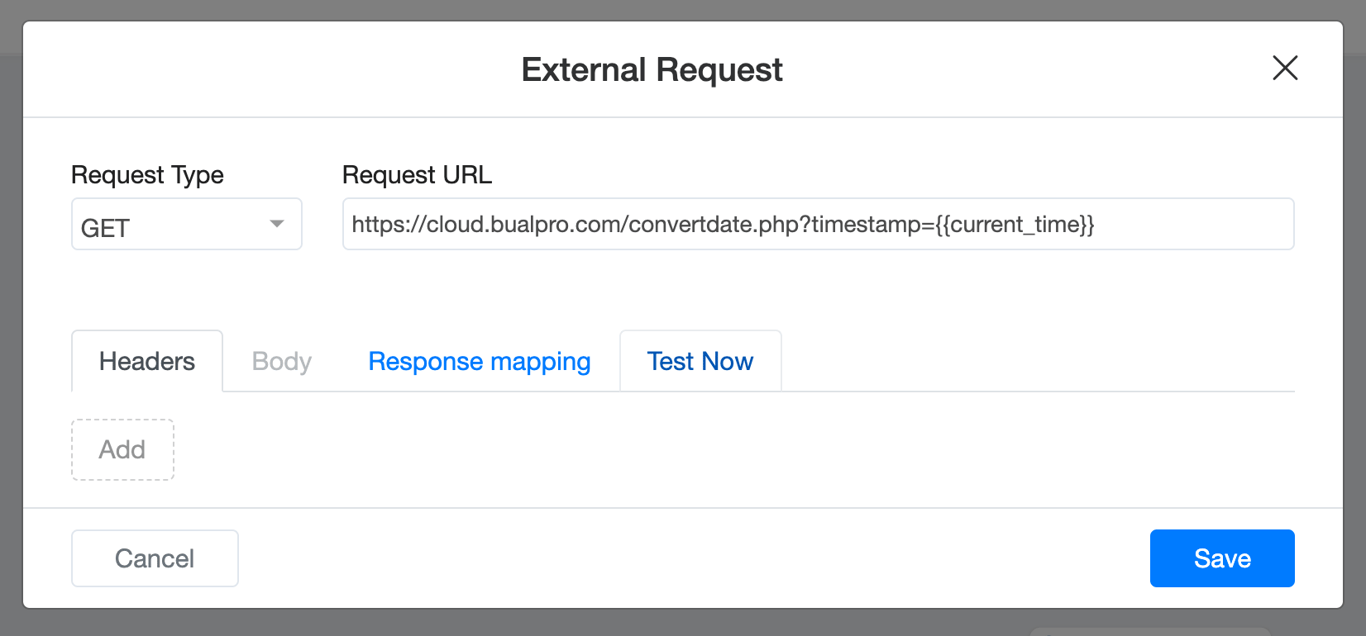1366x636 pixels.
Task: Open the Request Type dropdown
Action: (x=186, y=225)
